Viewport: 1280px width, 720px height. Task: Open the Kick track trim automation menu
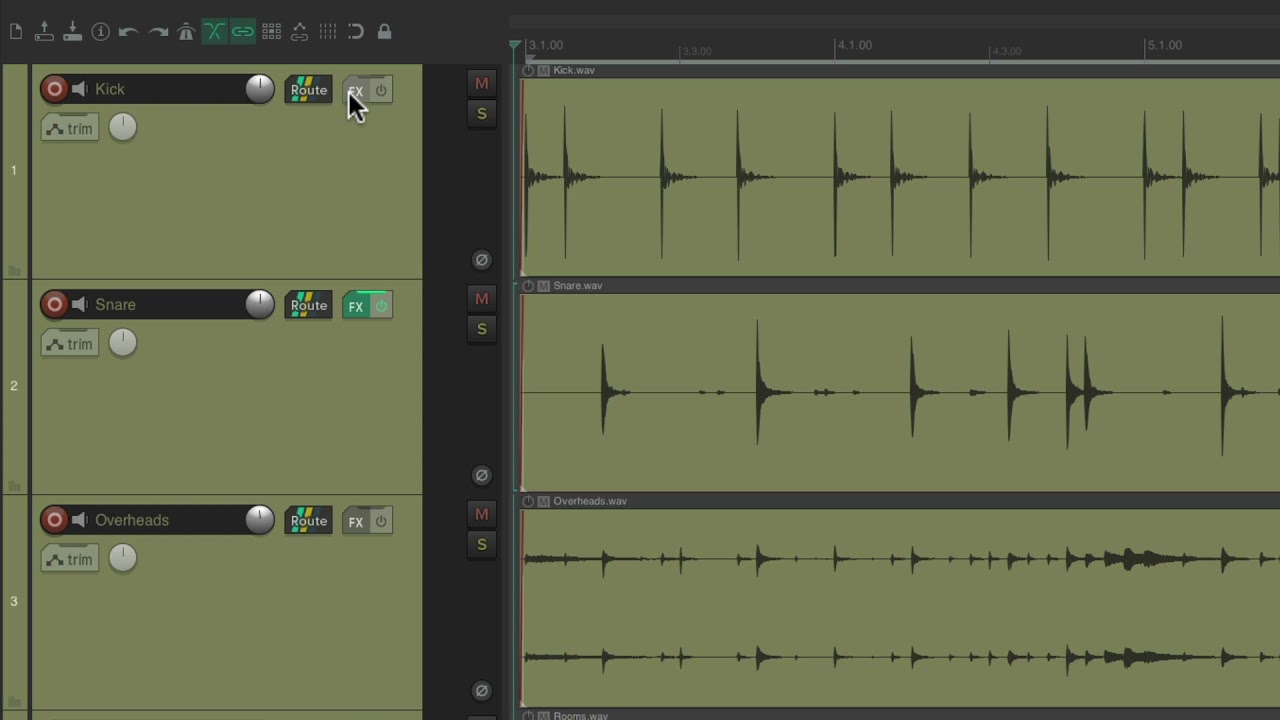(x=70, y=128)
